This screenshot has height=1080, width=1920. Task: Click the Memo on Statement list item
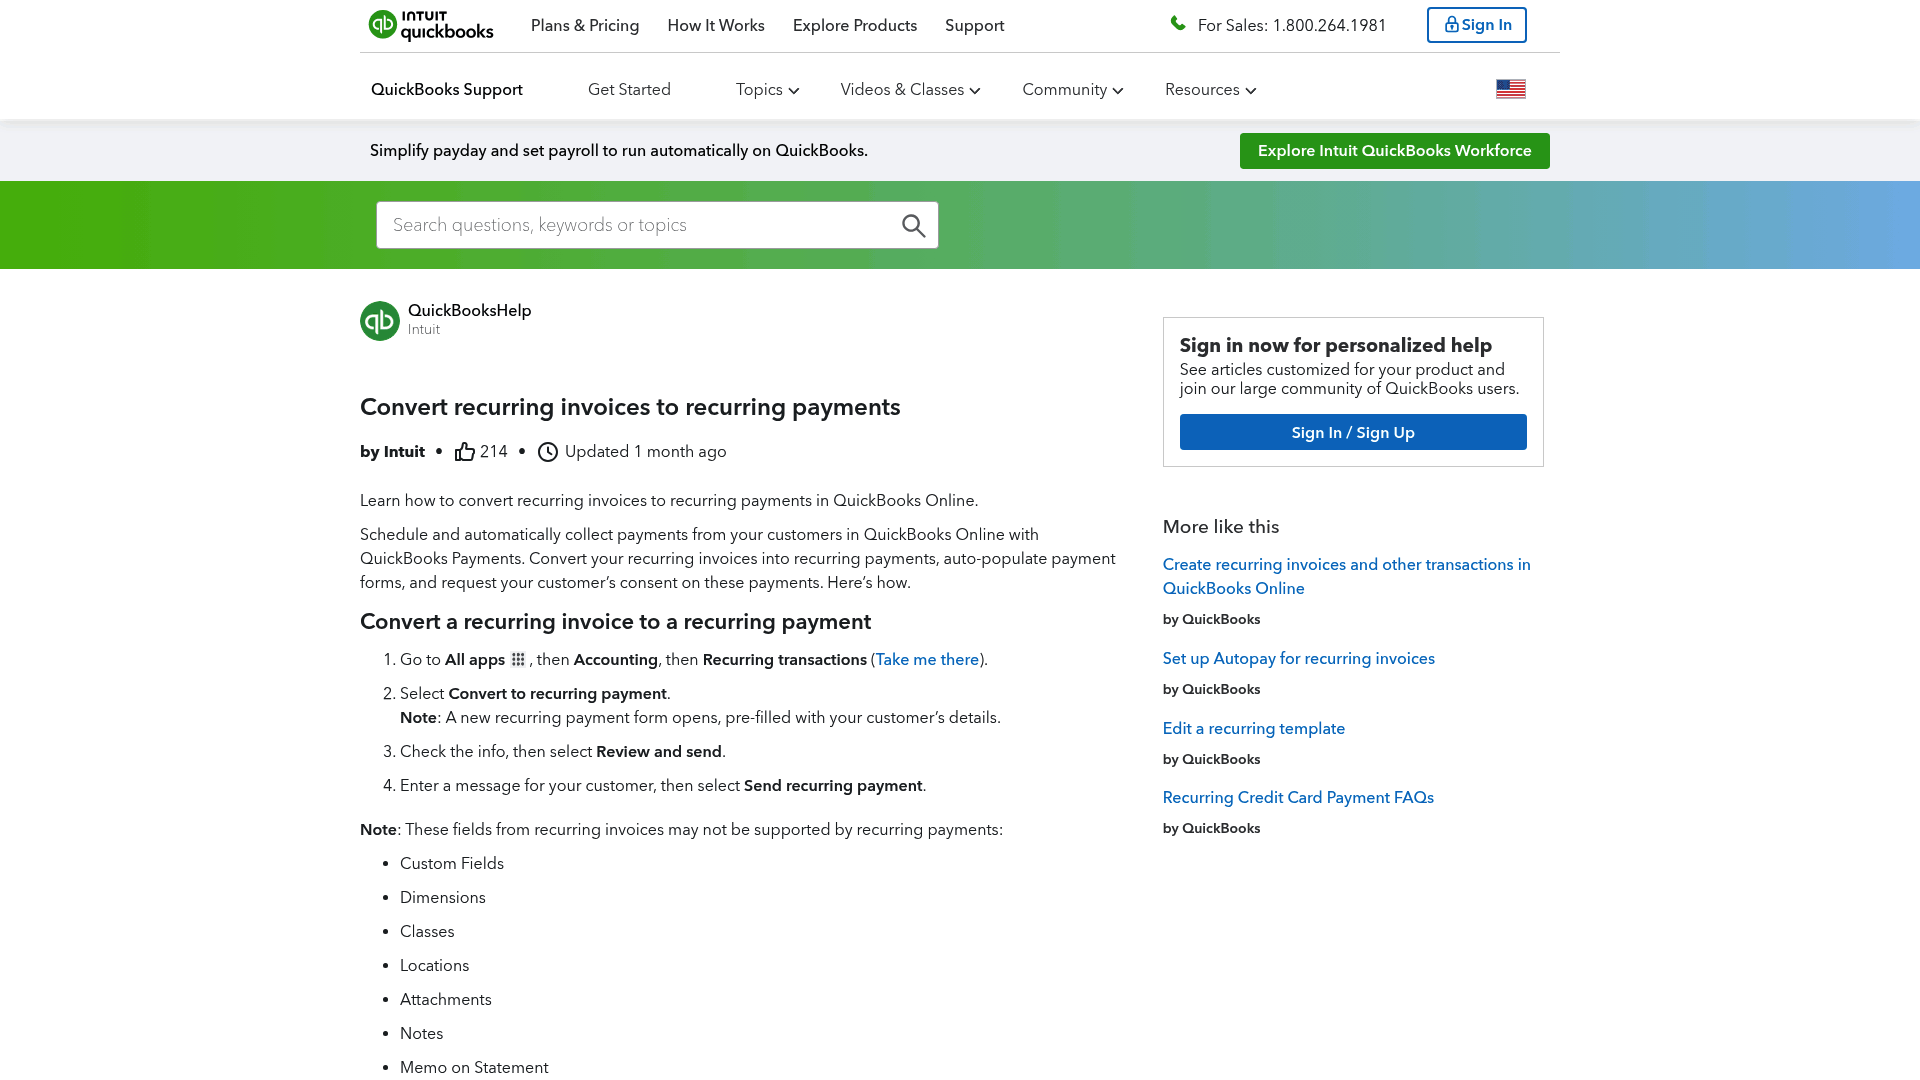474,1068
